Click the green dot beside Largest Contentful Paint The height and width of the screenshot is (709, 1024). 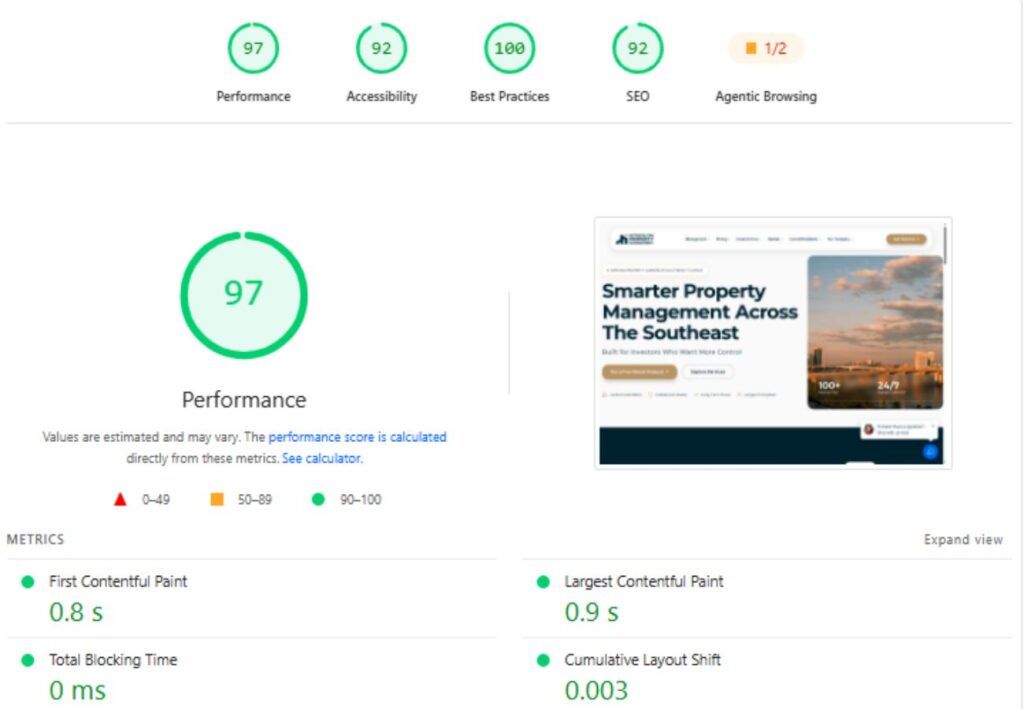click(x=543, y=582)
